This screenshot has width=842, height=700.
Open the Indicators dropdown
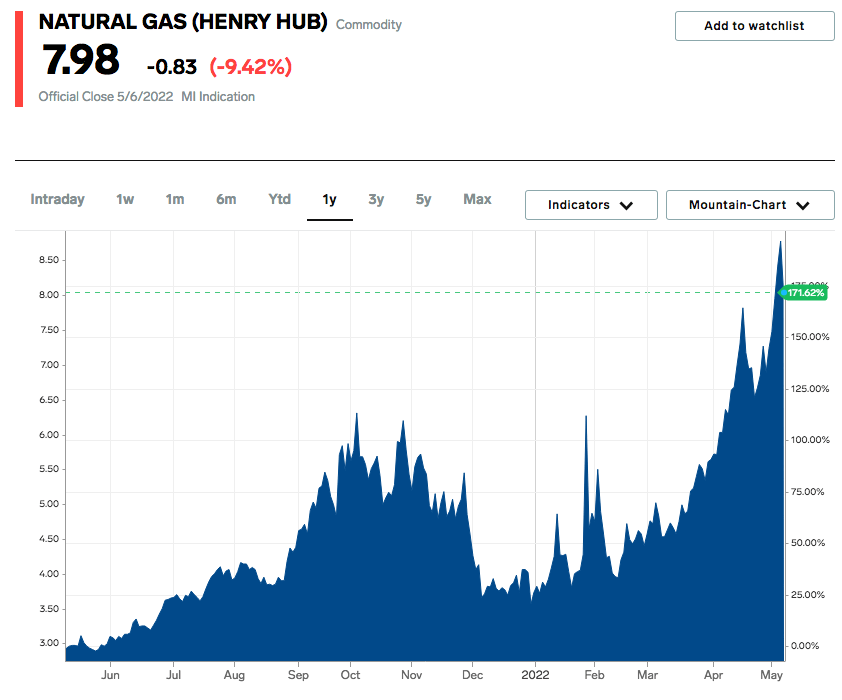[590, 204]
